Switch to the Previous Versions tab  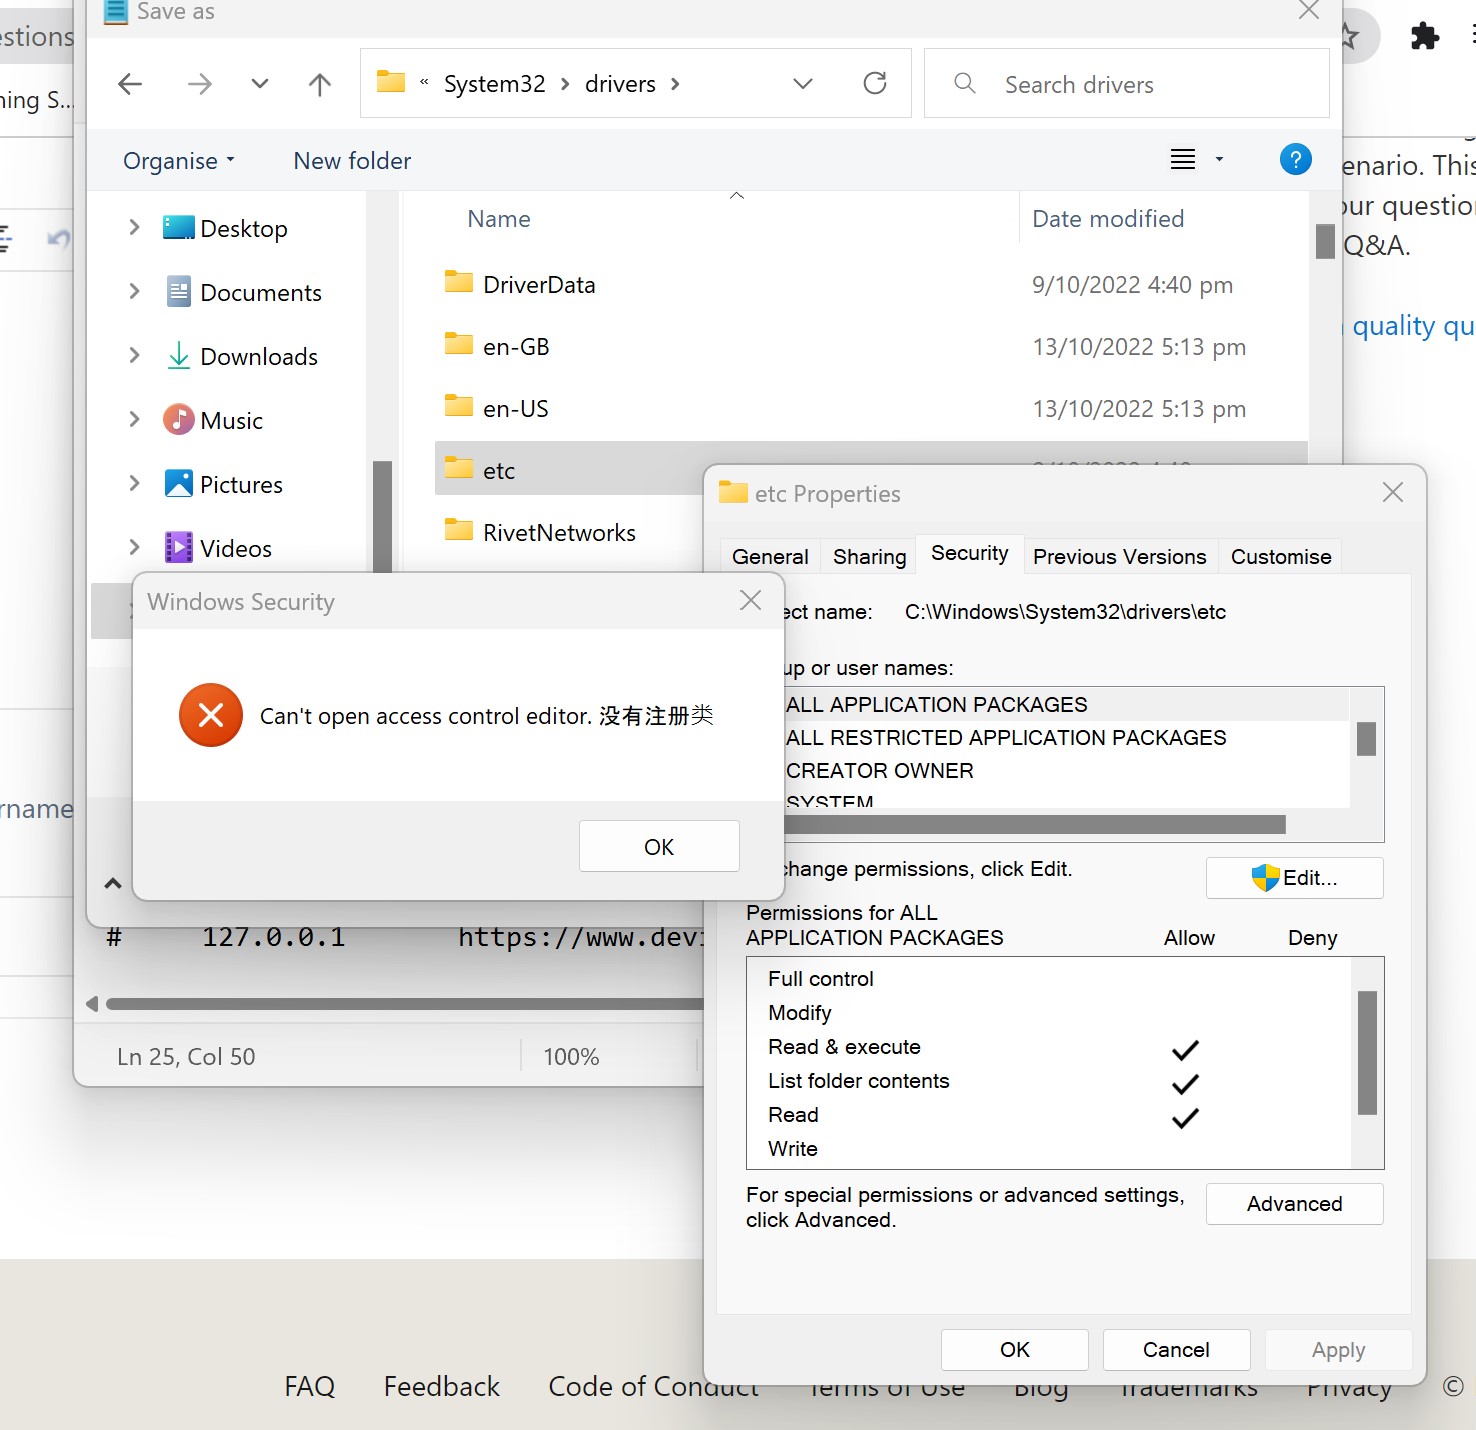(x=1119, y=556)
